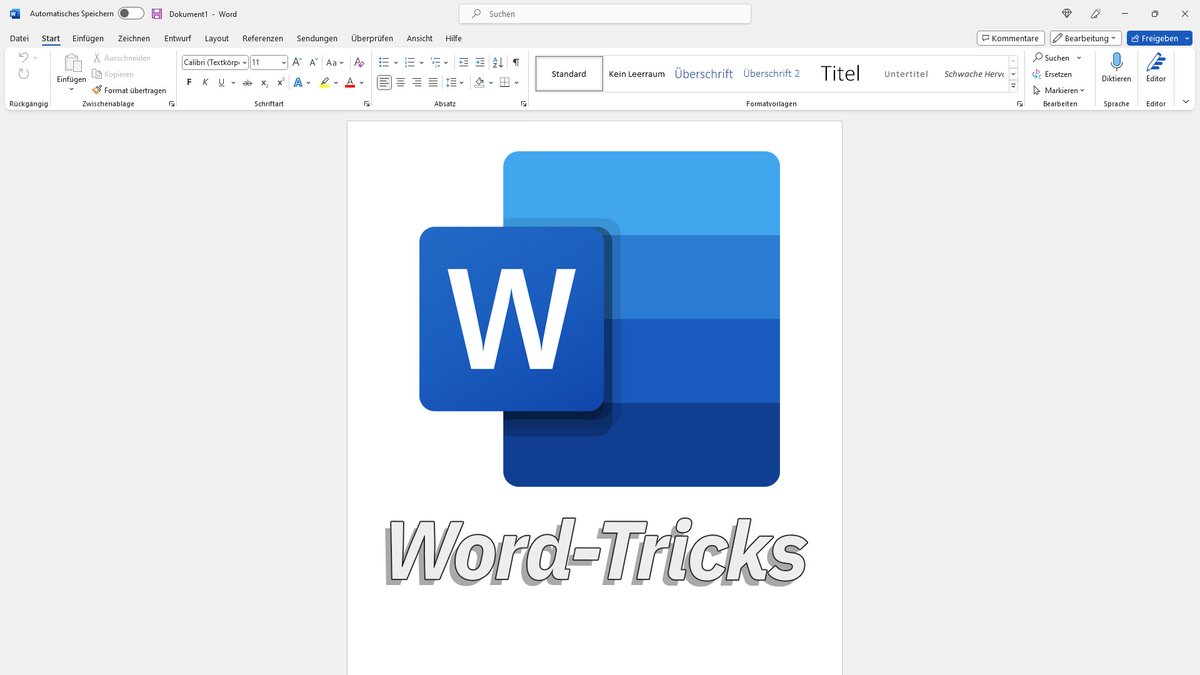Click the Kommentare button
This screenshot has height=675, width=1200.
tap(1010, 37)
